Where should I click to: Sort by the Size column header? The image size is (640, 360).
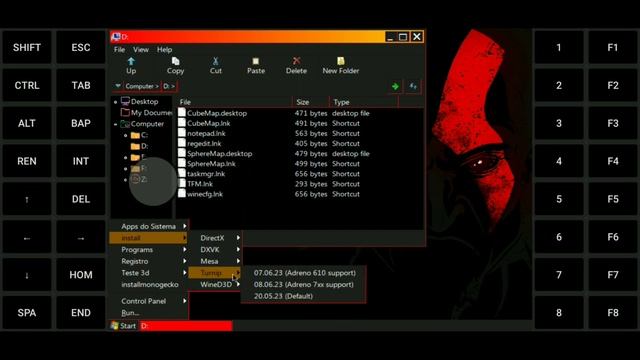(x=311, y=102)
